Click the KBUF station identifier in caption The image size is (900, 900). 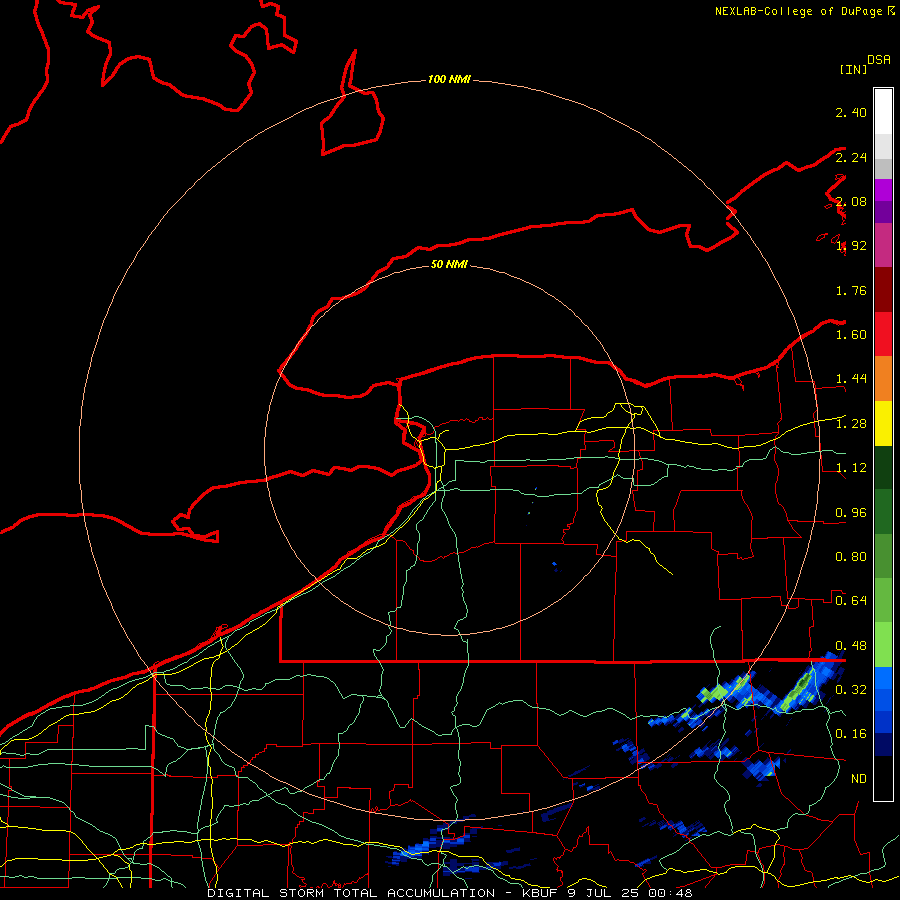click(x=539, y=893)
